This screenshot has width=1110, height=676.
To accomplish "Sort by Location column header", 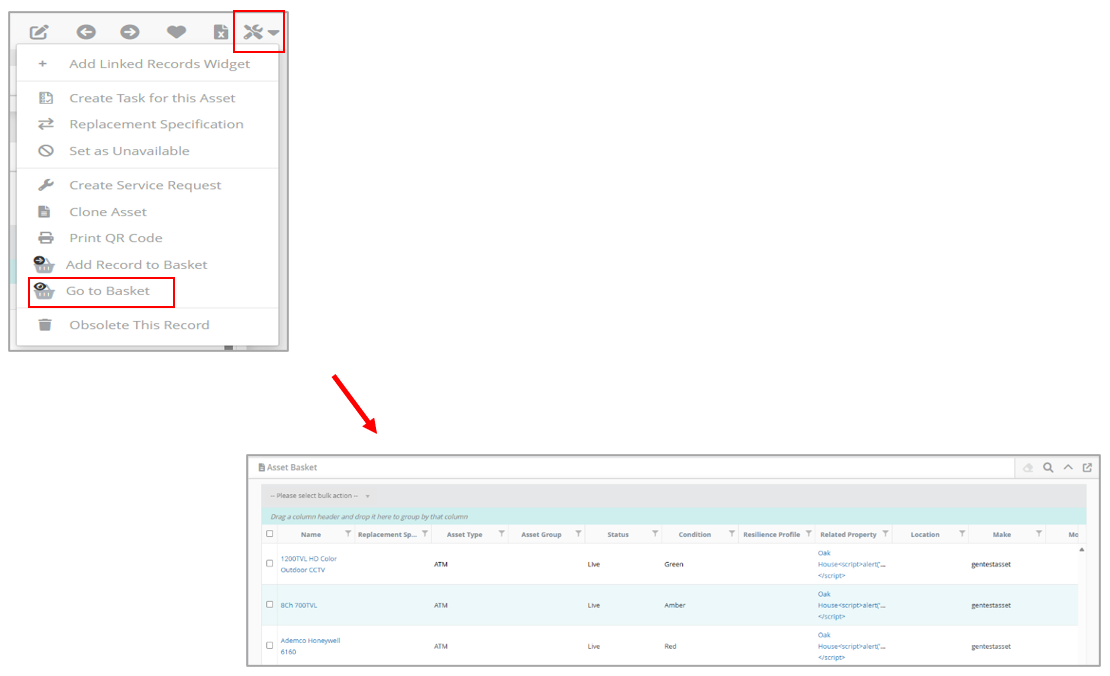I will click(925, 534).
